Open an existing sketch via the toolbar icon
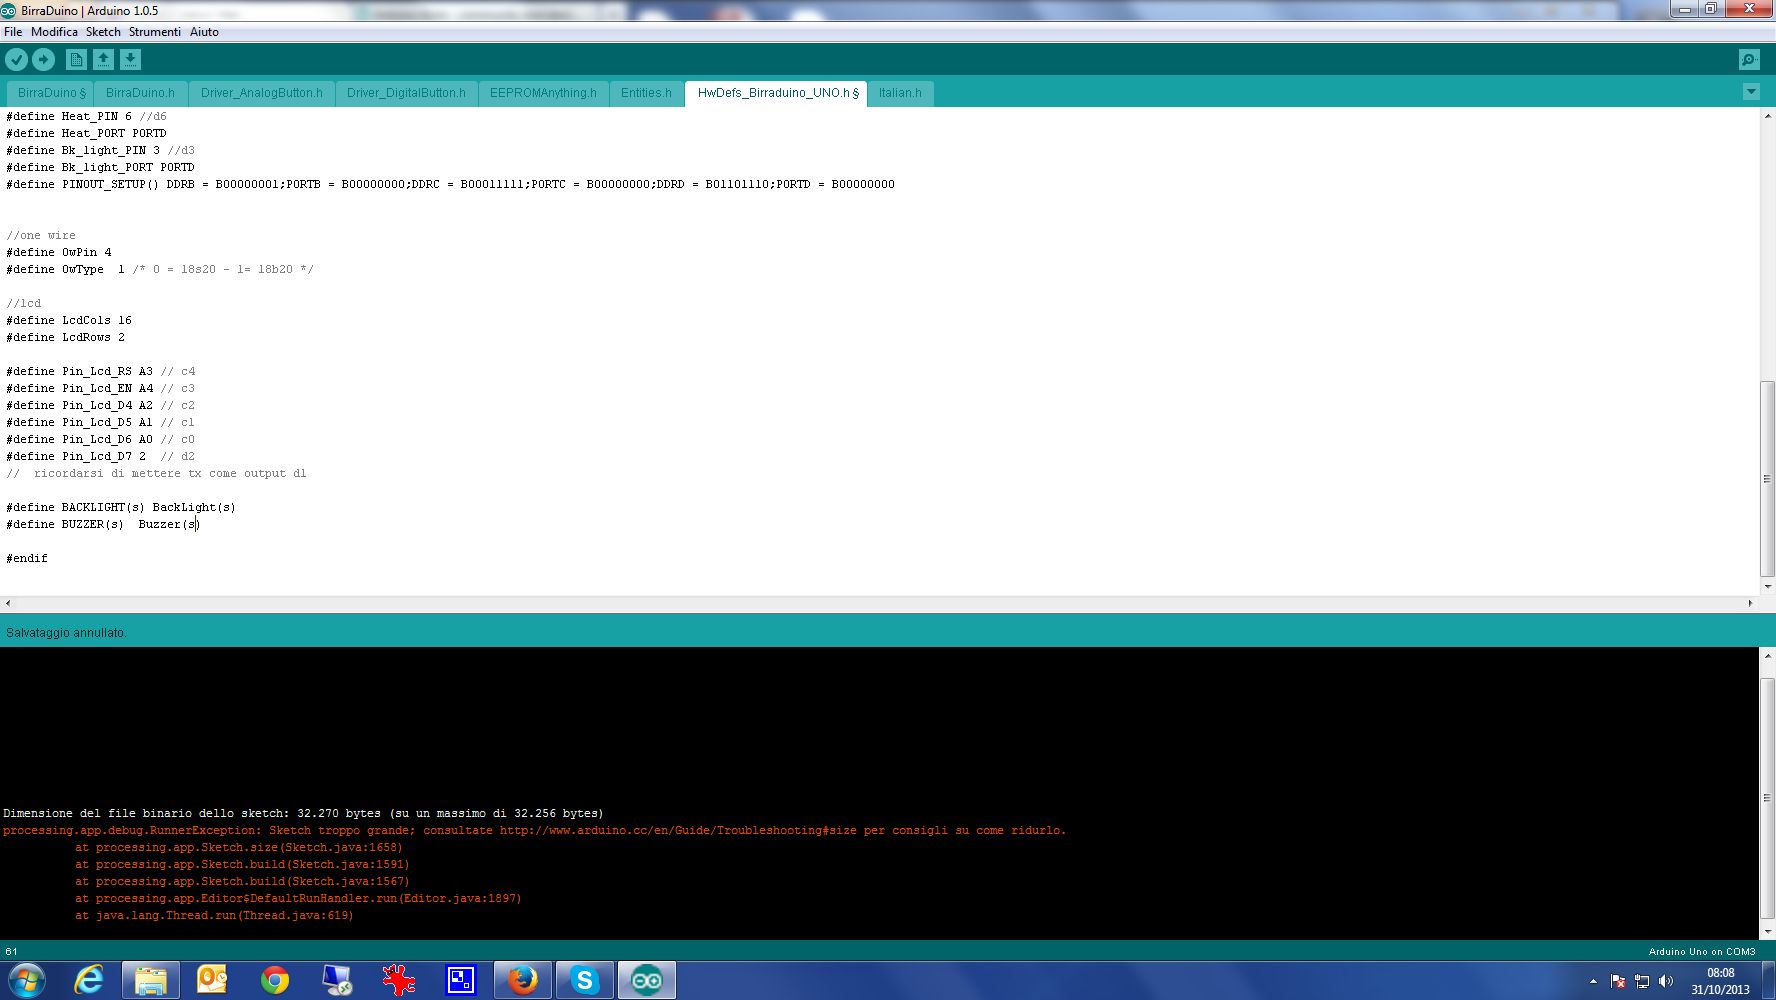The width and height of the screenshot is (1776, 1000). pyautogui.click(x=103, y=59)
